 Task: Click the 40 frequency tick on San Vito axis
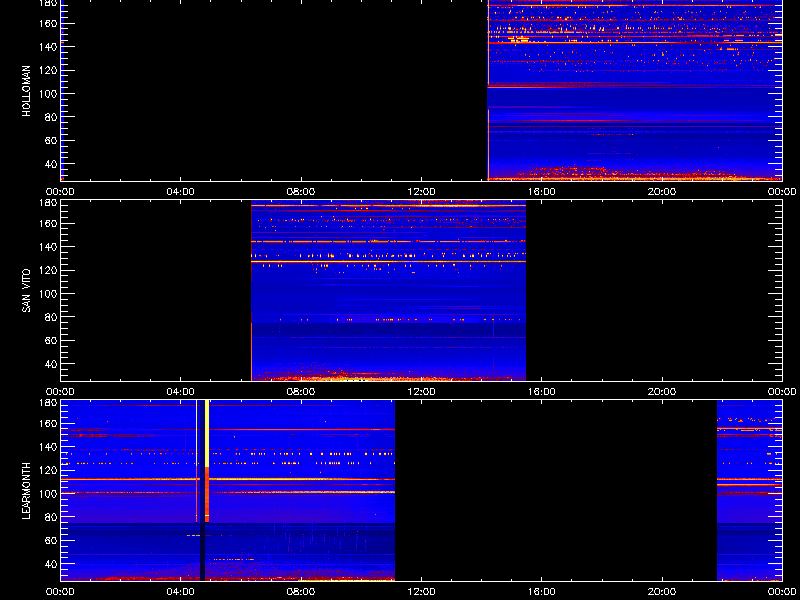tap(51, 364)
